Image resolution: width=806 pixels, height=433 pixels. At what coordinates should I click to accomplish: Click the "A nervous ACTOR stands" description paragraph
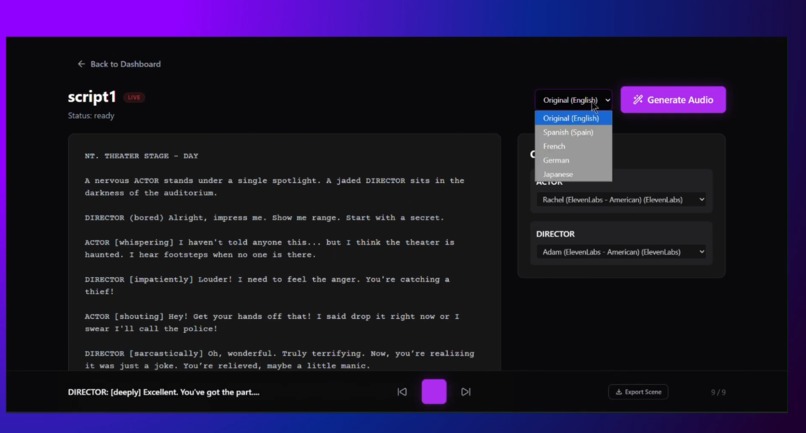274,187
